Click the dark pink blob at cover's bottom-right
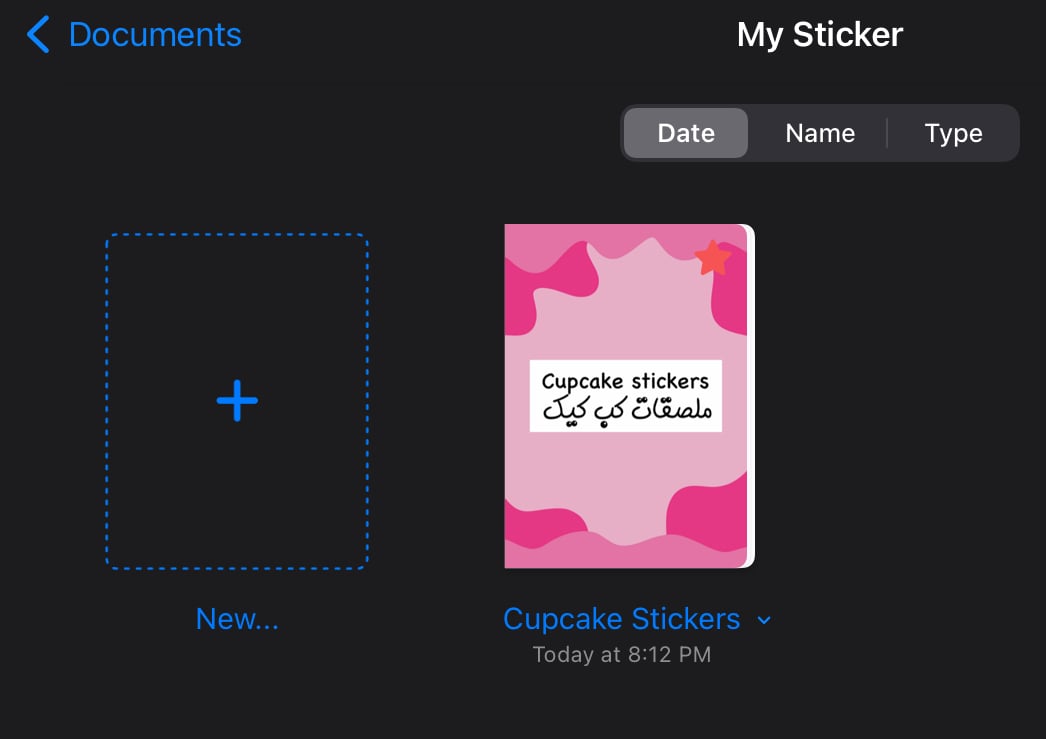 [x=712, y=515]
